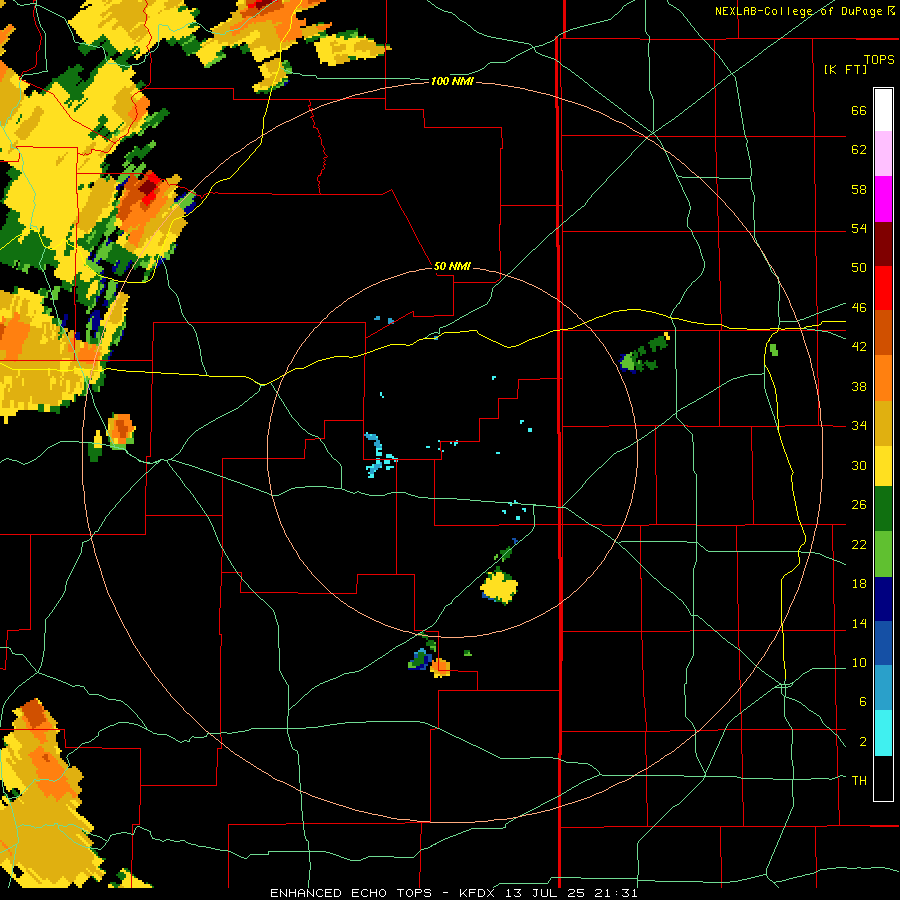Click the "21:31" timestamp
Image resolution: width=900 pixels, height=900 pixels.
(617, 893)
